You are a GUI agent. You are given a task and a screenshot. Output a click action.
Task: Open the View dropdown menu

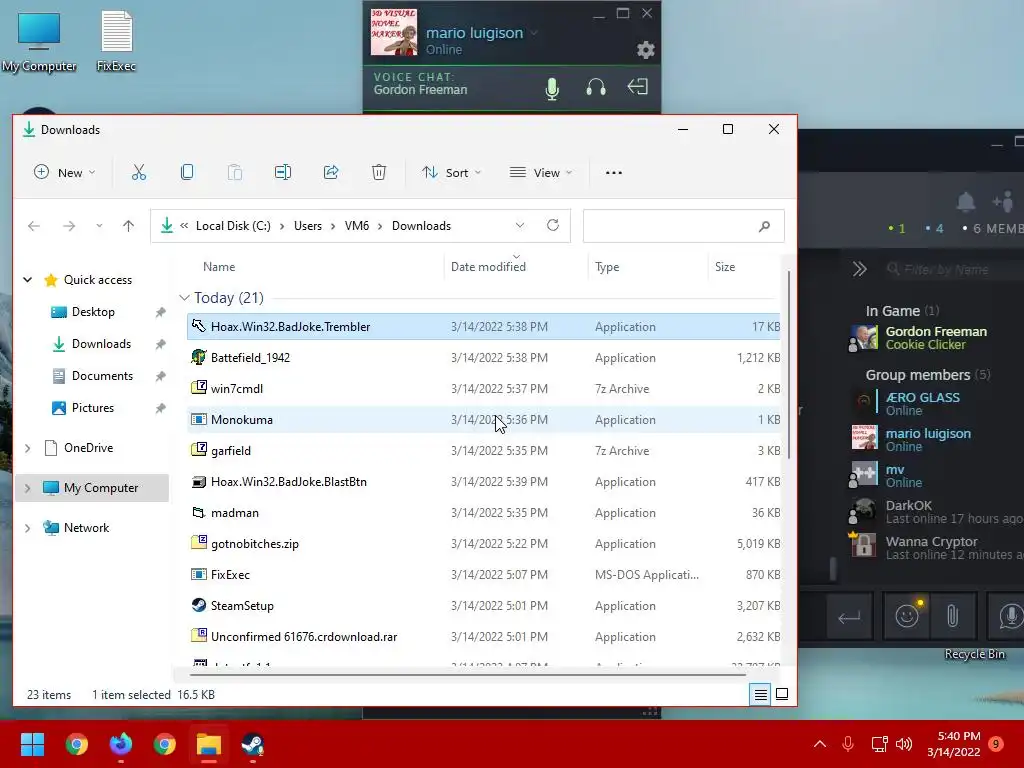coord(541,172)
